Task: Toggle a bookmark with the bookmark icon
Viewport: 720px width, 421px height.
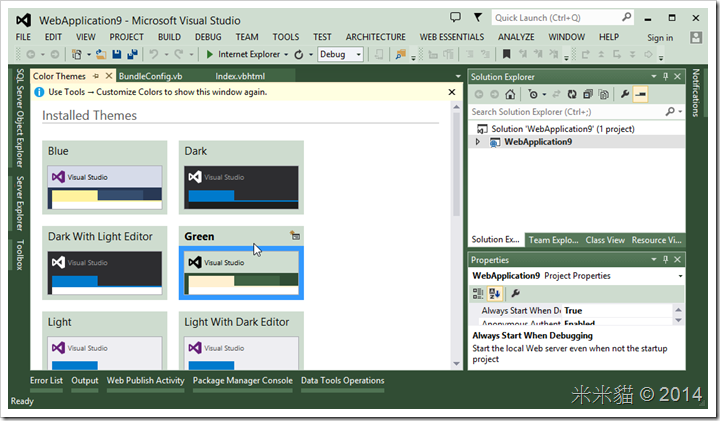Action: pos(506,54)
